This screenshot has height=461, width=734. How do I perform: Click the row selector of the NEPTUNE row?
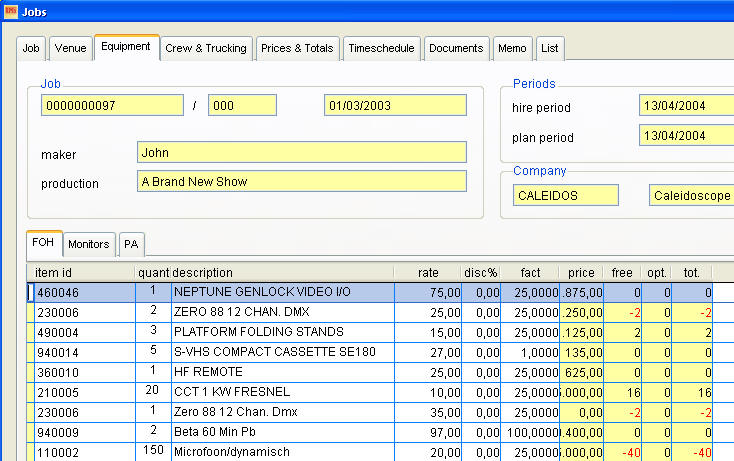tap(31, 293)
